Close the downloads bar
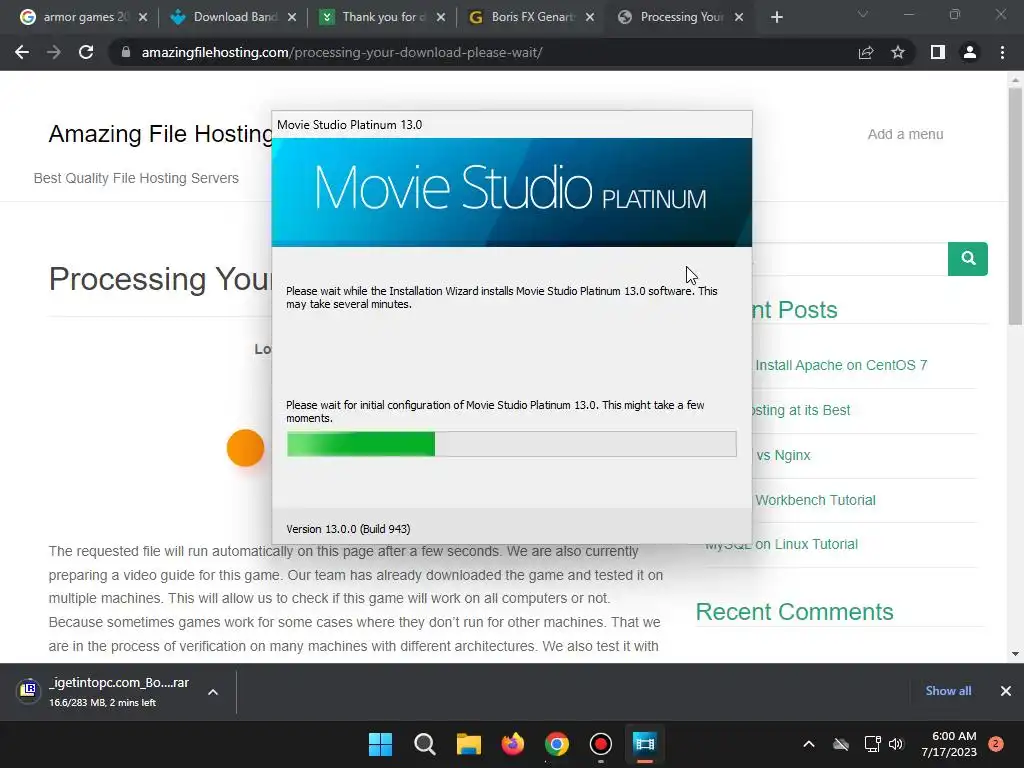Image resolution: width=1024 pixels, height=768 pixels. click(x=1006, y=691)
